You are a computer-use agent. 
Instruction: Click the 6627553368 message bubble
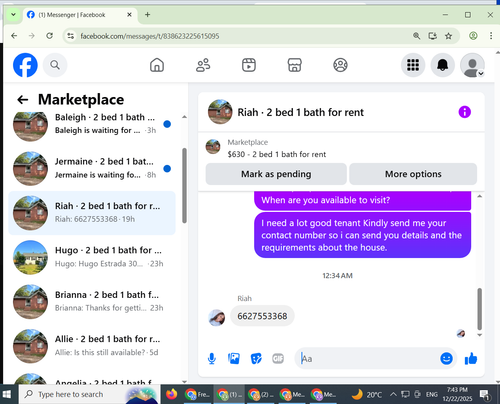[x=262, y=316]
